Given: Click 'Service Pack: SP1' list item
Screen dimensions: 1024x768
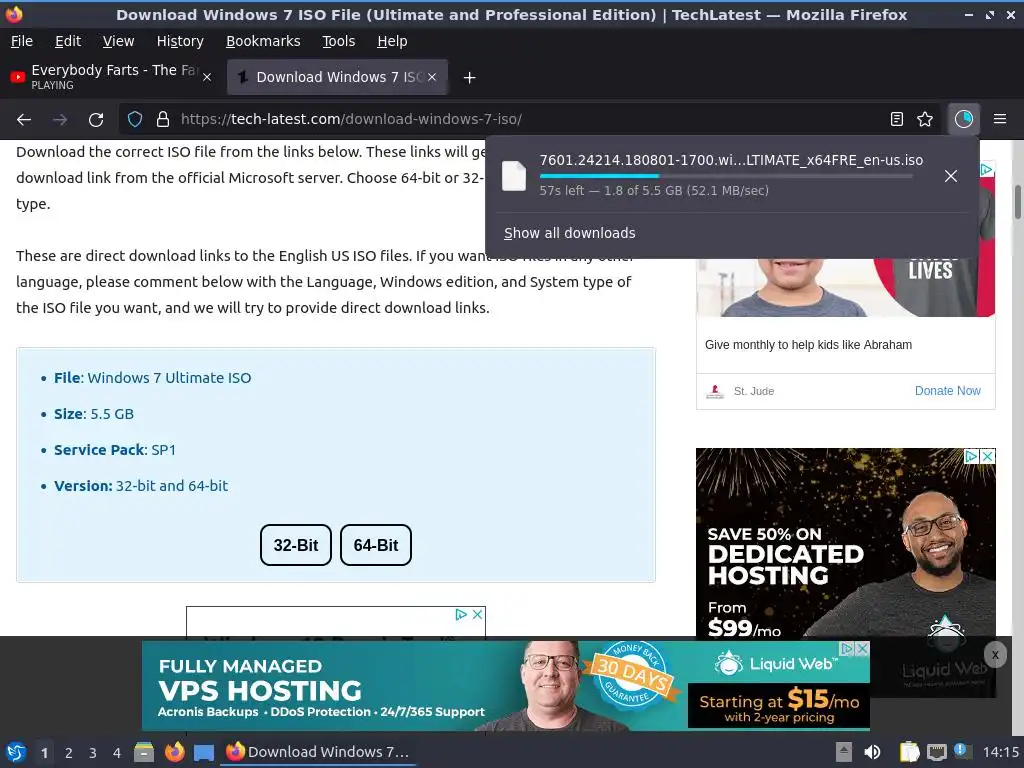Looking at the screenshot, I should (x=114, y=450).
